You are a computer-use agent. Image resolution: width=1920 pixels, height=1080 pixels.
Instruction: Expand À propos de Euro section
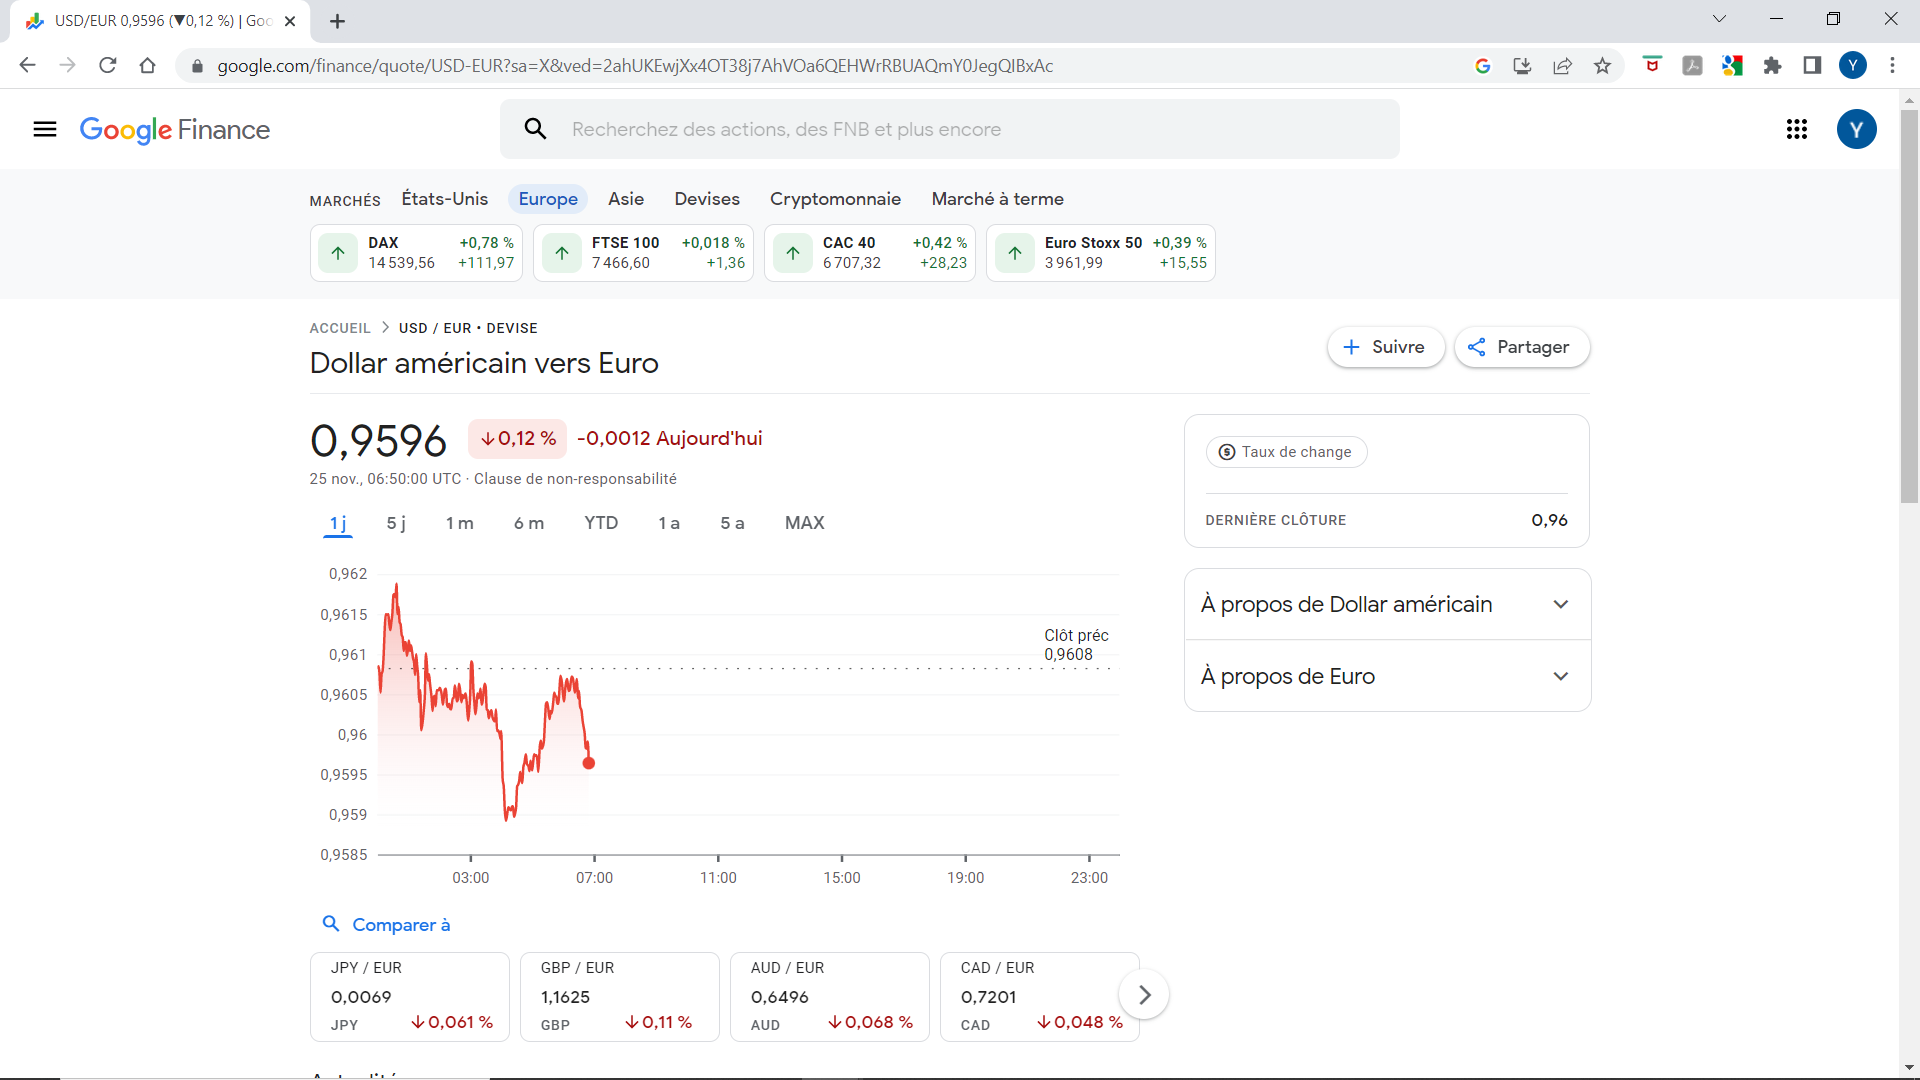click(1387, 676)
